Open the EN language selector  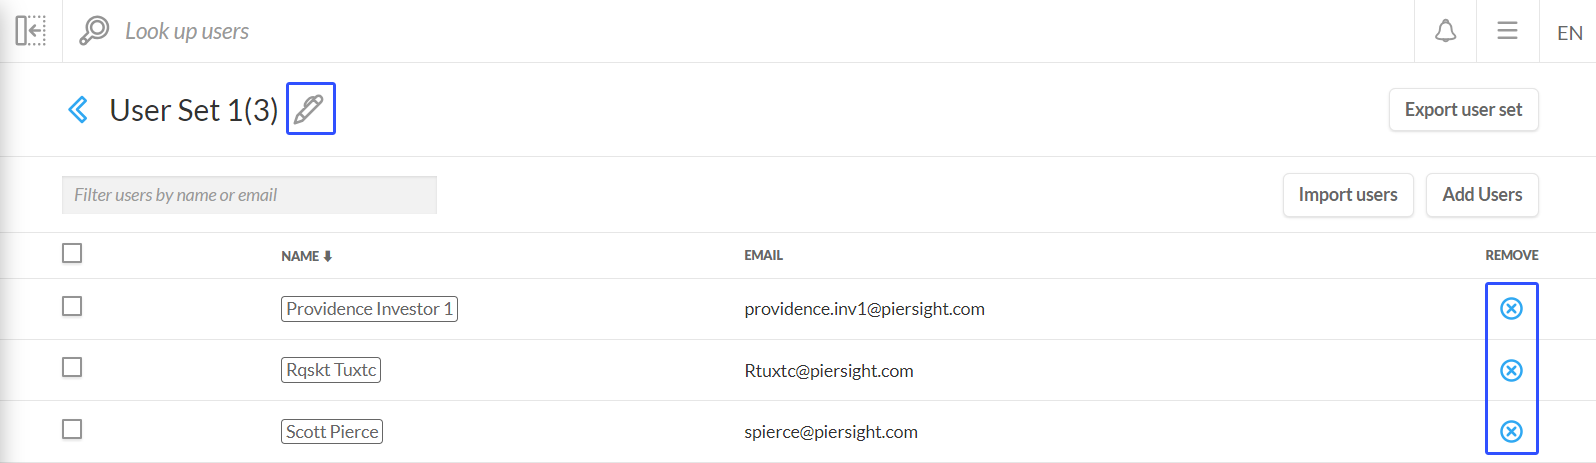tap(1569, 33)
